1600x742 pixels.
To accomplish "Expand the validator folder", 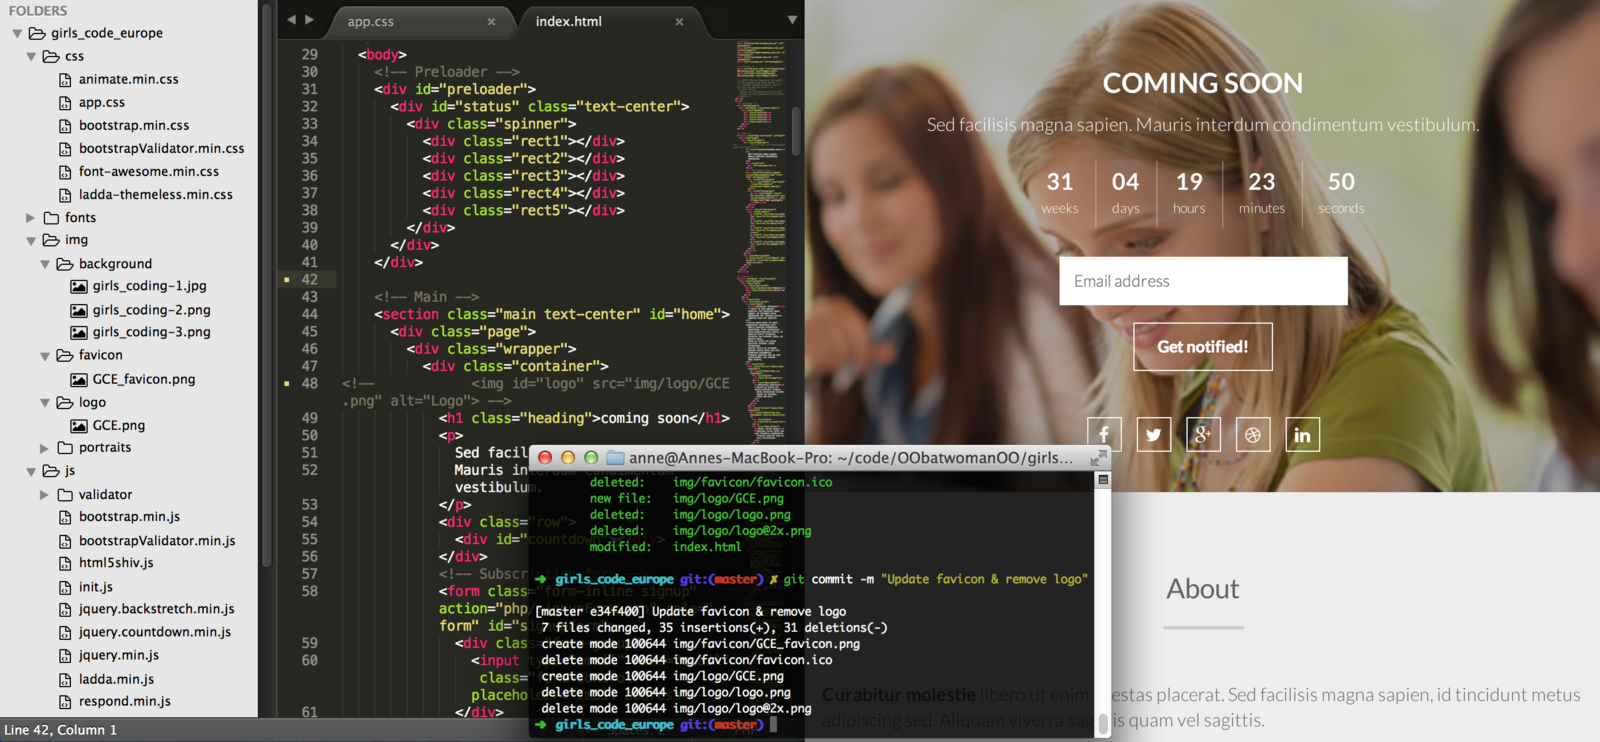I will [x=45, y=495].
